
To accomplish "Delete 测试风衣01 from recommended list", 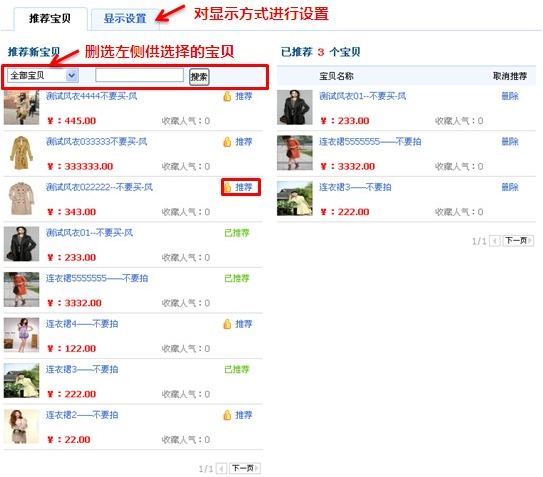I will 510,96.
